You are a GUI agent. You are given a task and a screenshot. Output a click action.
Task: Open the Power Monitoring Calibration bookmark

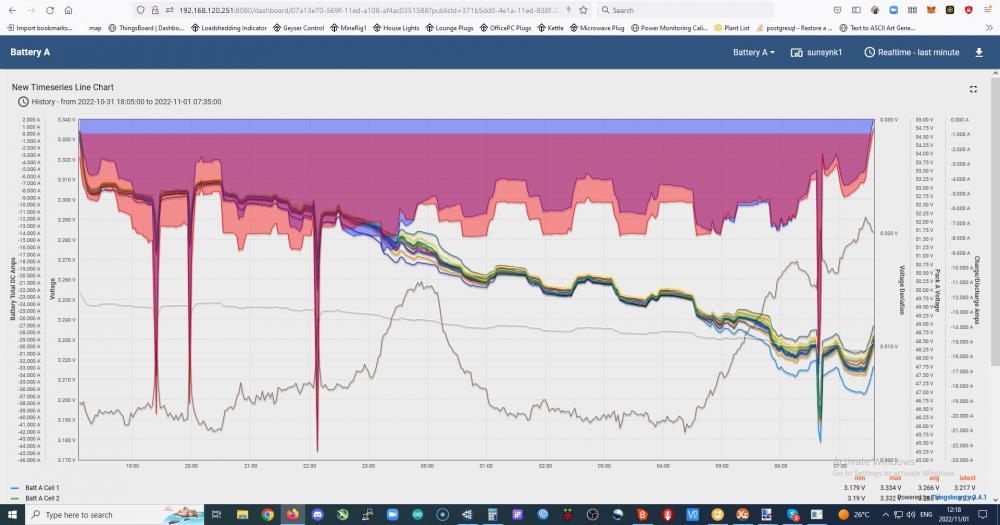pos(669,28)
